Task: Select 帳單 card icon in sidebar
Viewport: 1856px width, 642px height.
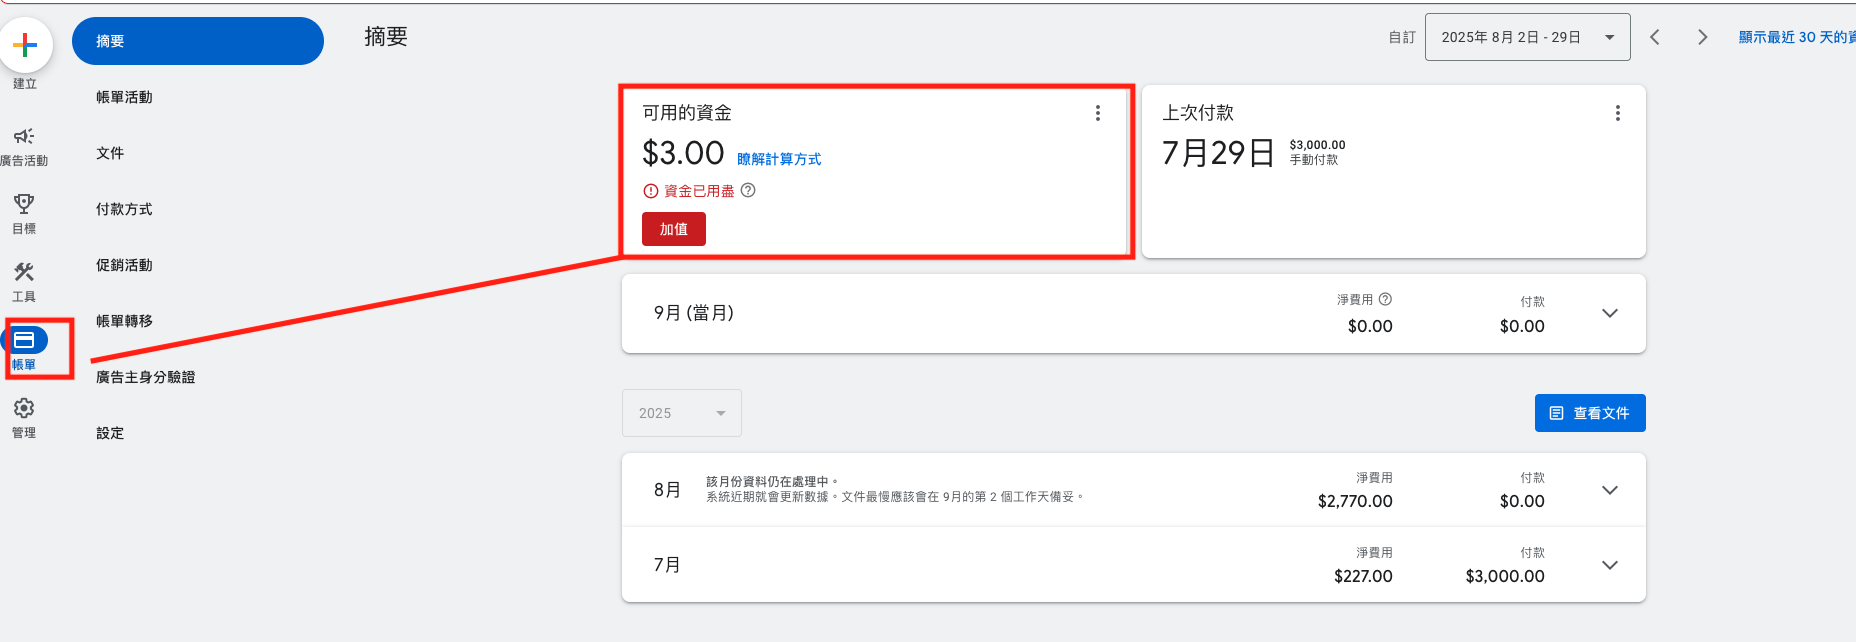Action: pos(24,340)
